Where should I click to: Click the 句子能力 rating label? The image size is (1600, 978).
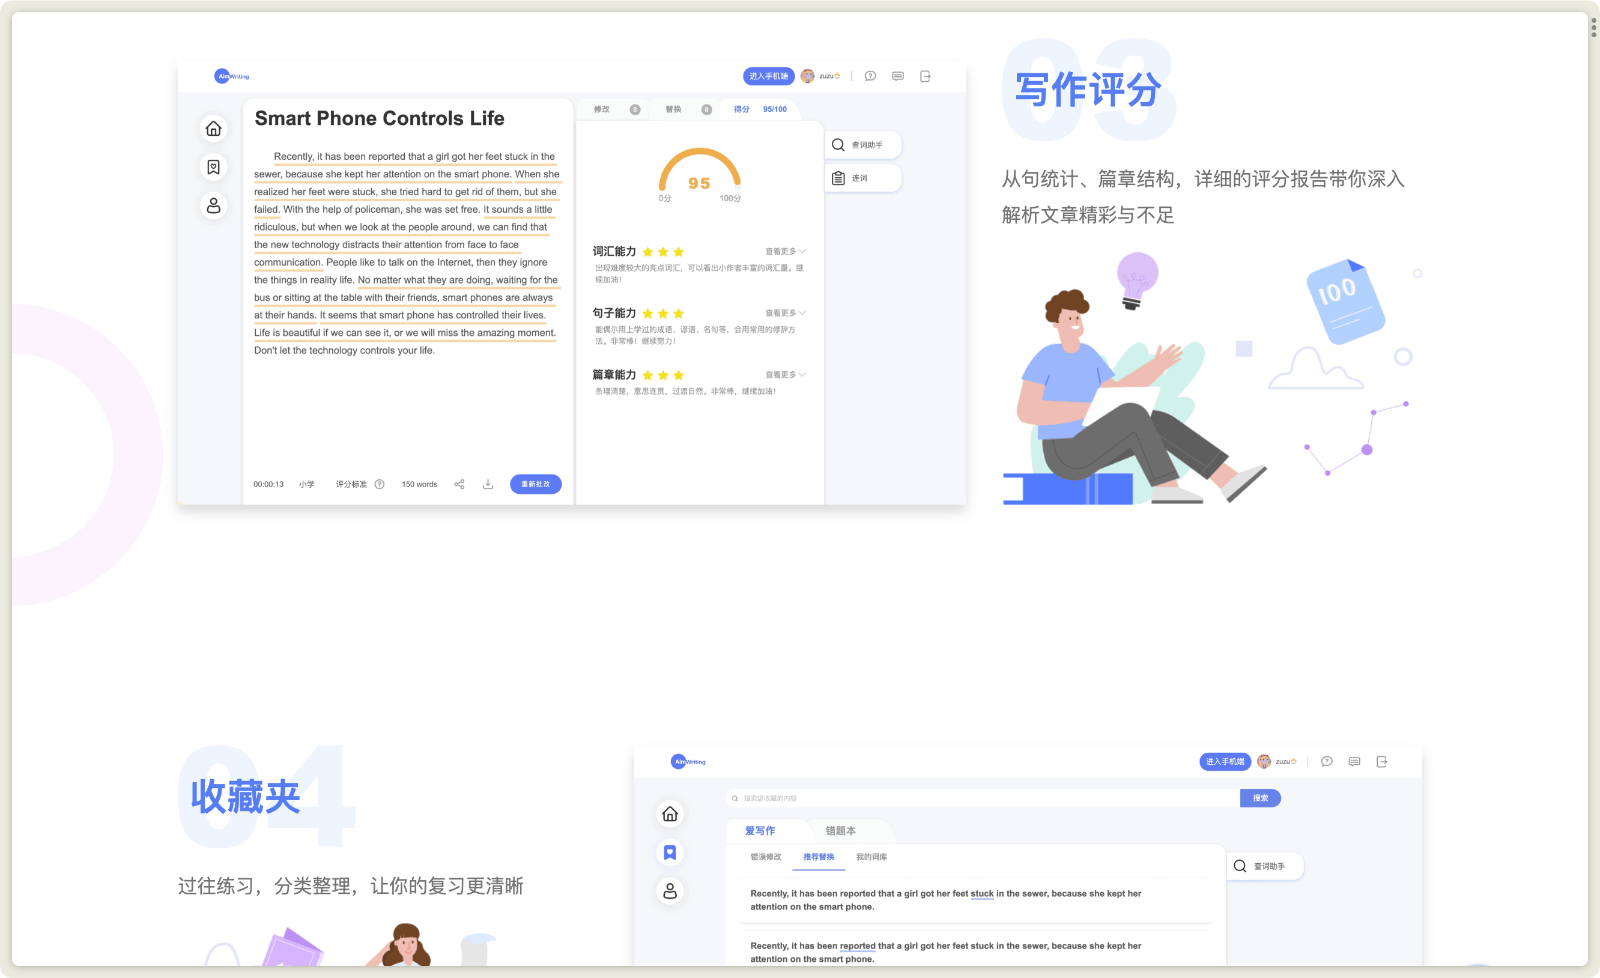614,313
